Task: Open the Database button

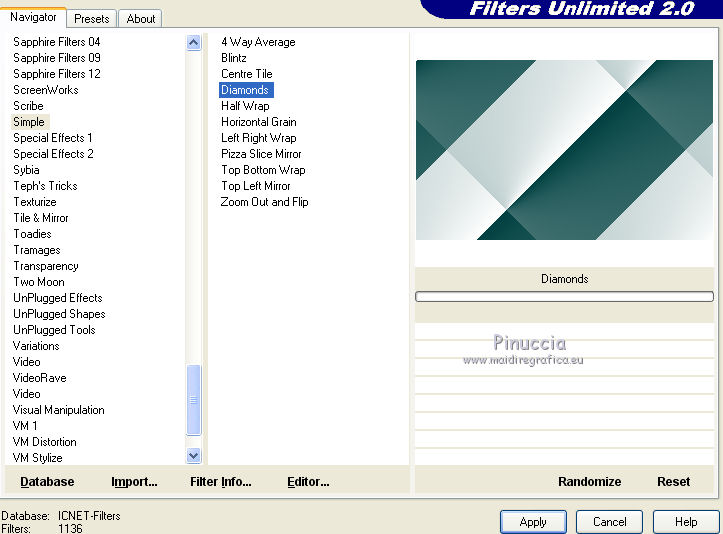Action: 47,482
